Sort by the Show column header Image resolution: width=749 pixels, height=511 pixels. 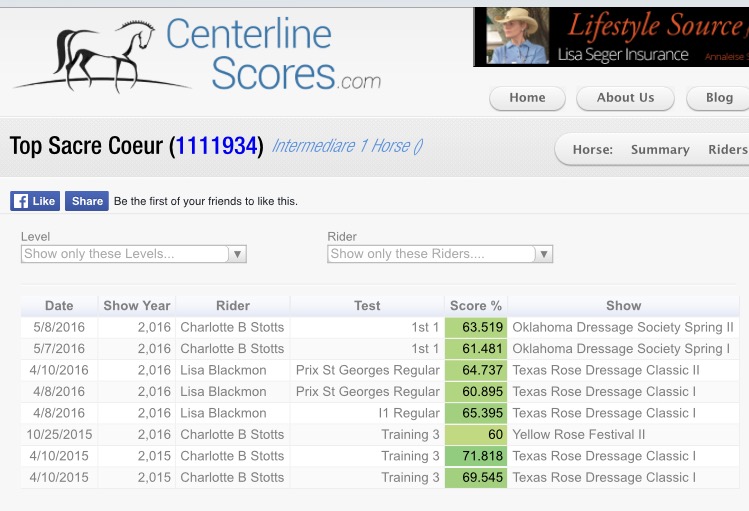pyautogui.click(x=623, y=306)
